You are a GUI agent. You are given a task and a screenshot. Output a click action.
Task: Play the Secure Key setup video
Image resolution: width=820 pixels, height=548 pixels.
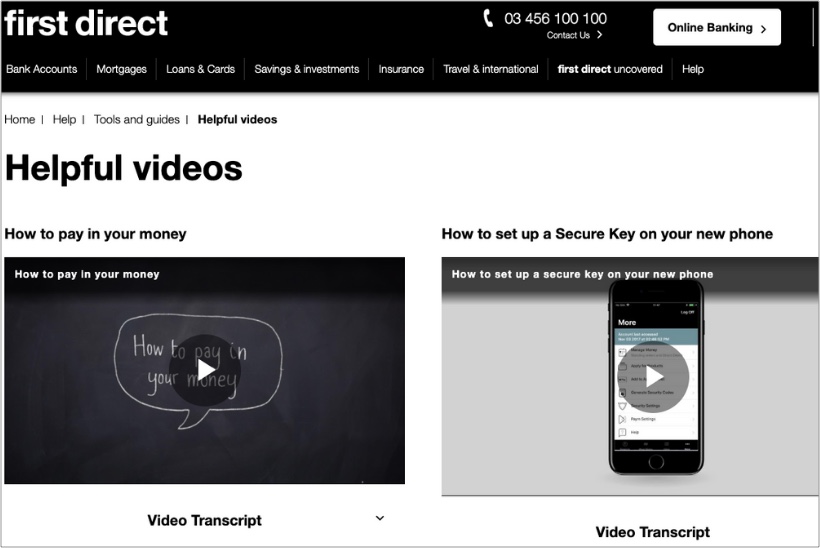coord(653,376)
